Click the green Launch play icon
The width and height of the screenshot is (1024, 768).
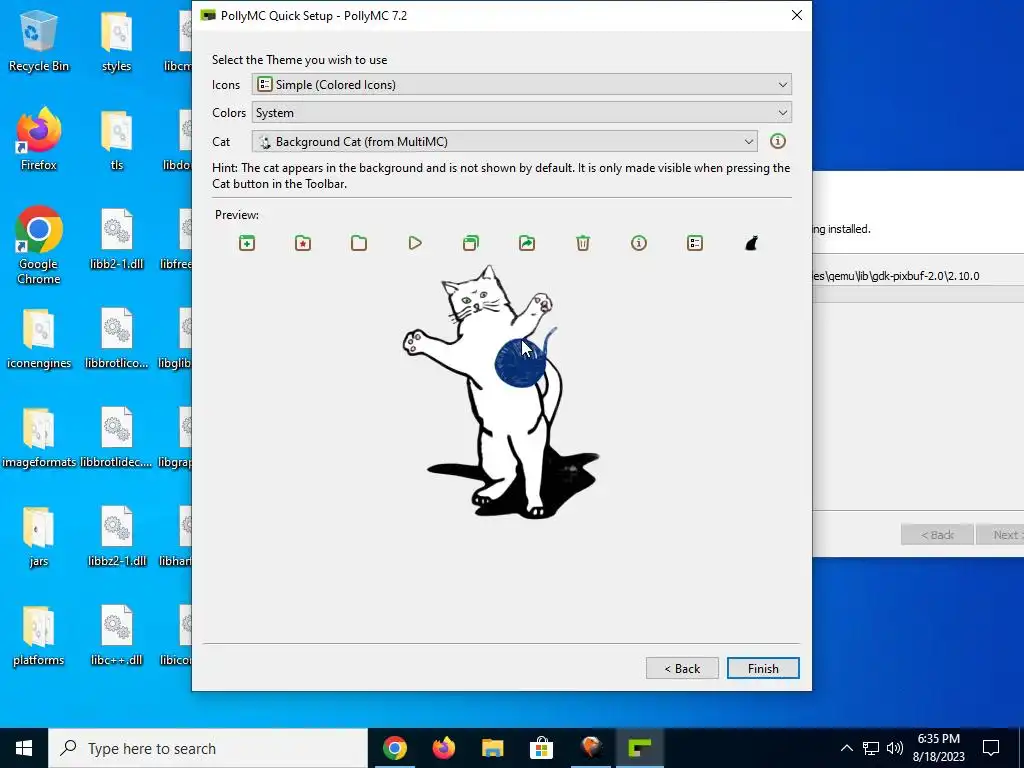[415, 244]
